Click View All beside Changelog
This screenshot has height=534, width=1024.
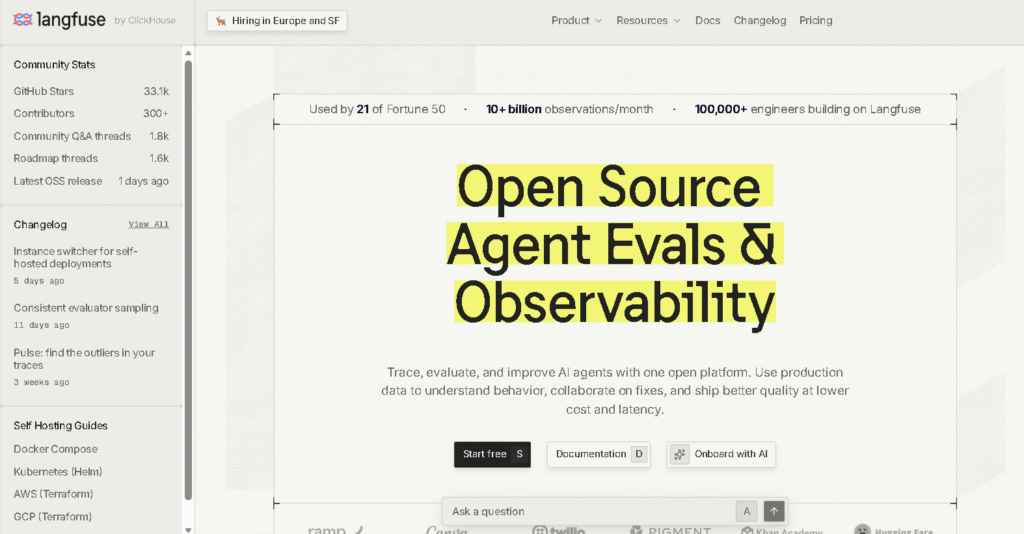[148, 224]
